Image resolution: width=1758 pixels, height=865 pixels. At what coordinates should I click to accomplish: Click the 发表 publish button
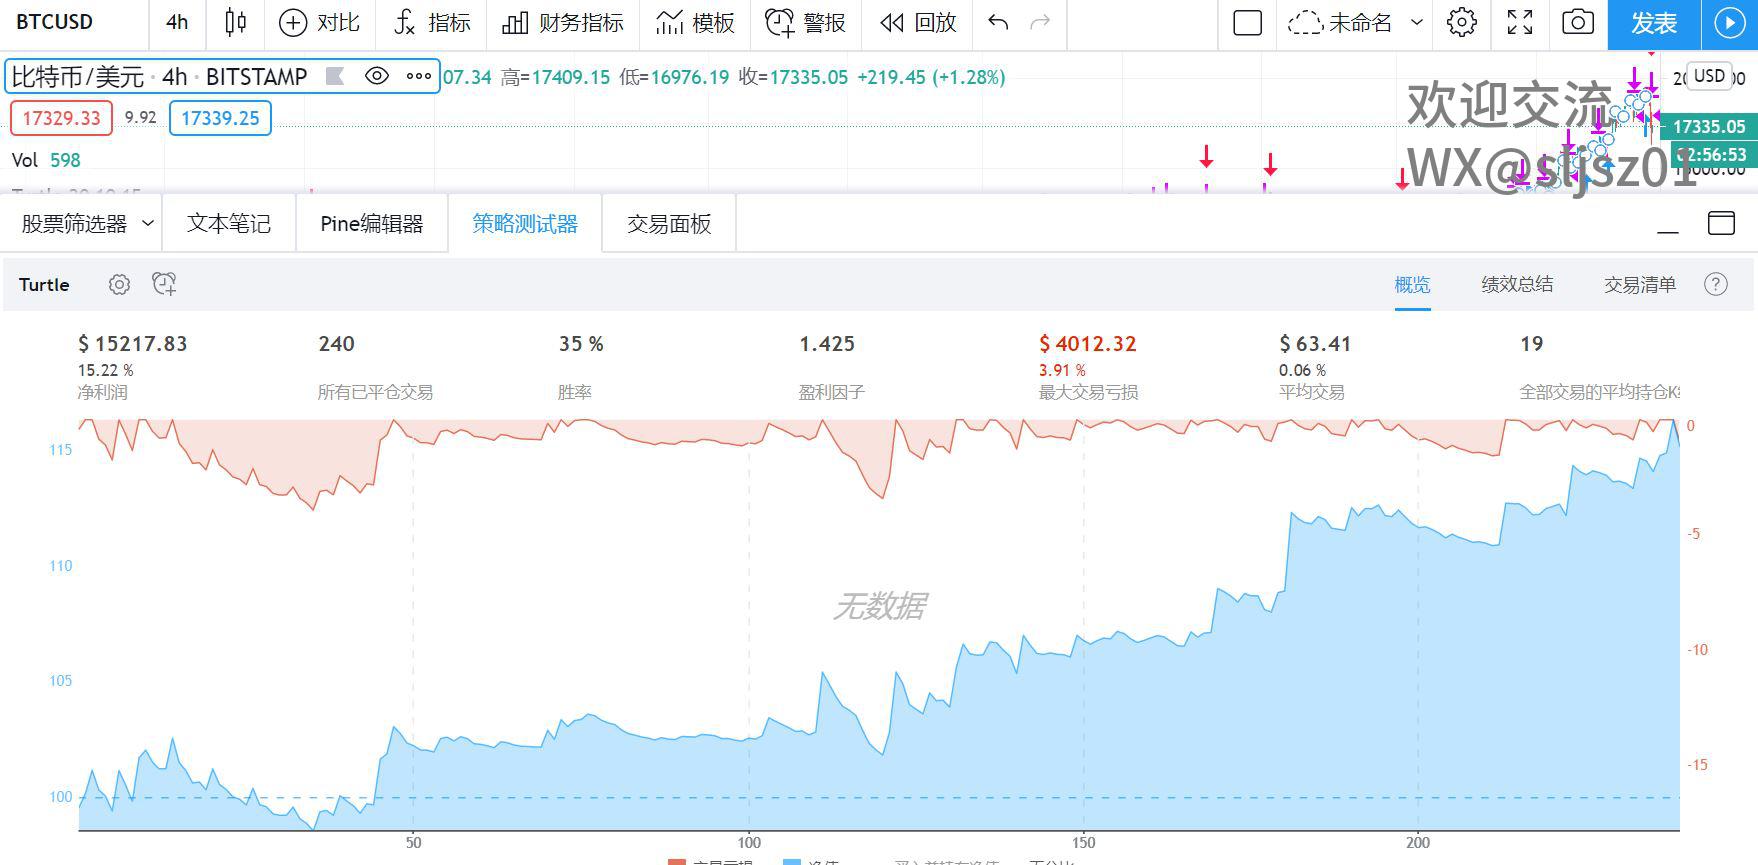click(1653, 23)
